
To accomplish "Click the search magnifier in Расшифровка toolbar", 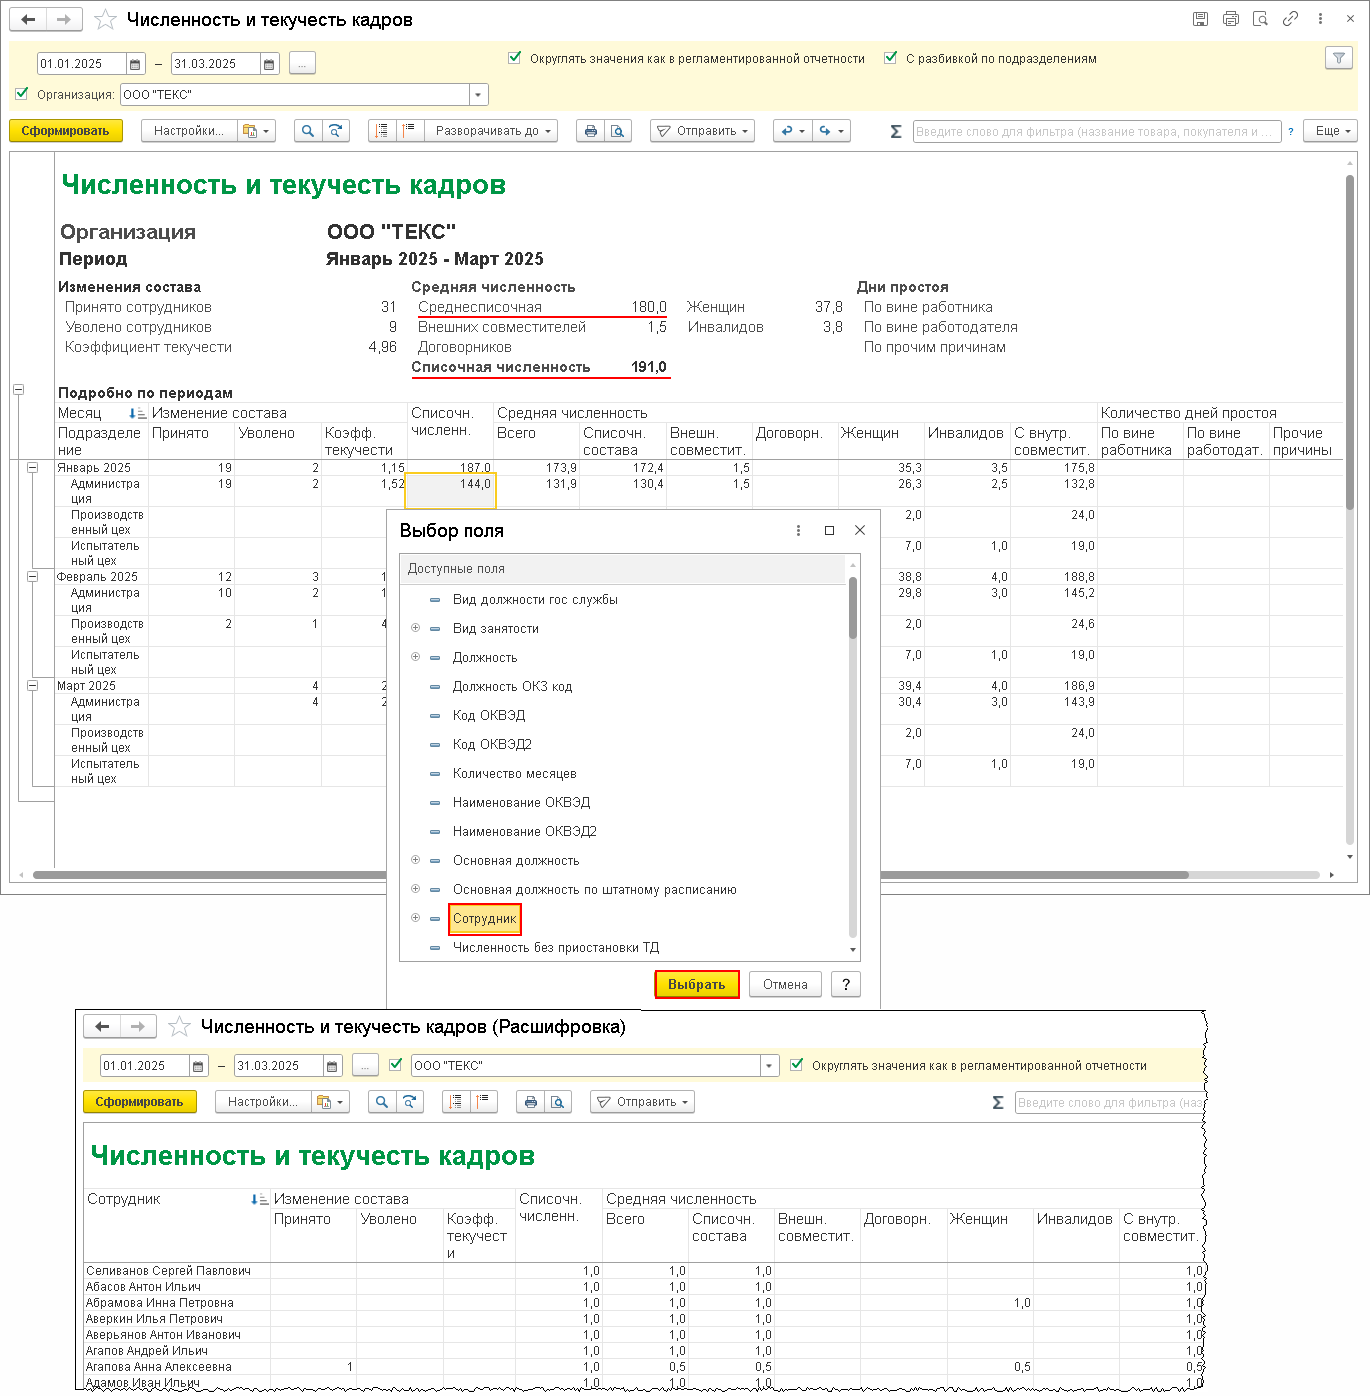I will coord(381,1102).
